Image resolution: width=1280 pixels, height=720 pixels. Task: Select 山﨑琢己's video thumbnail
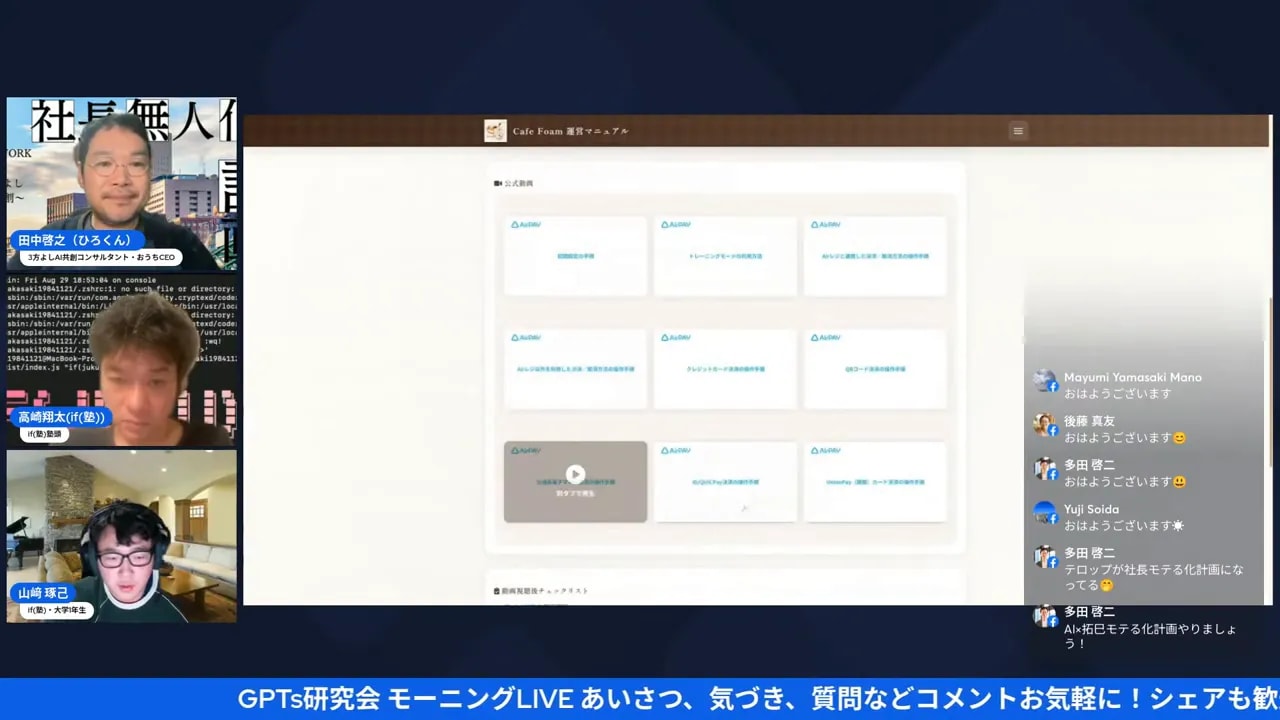tap(121, 535)
